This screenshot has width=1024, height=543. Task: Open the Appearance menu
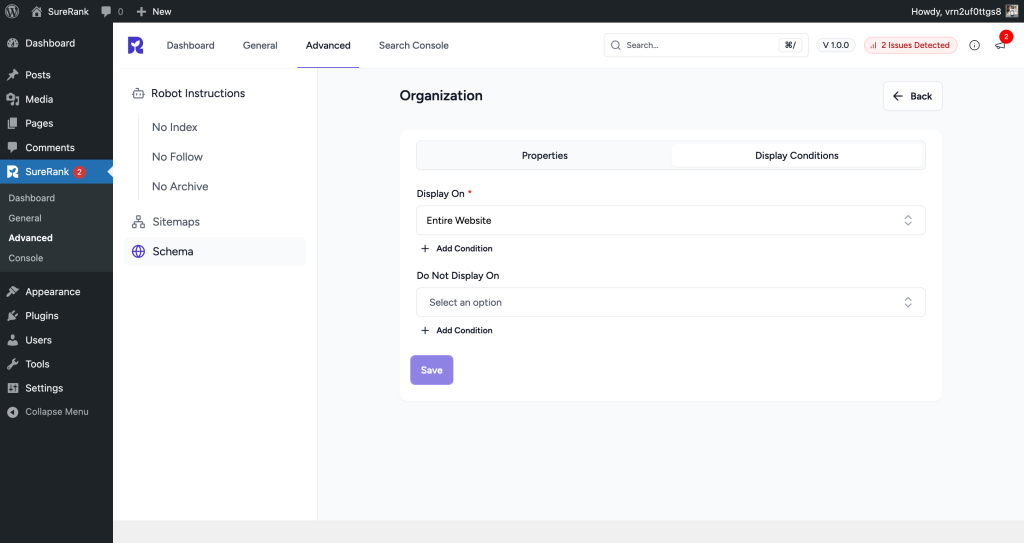coord(56,291)
